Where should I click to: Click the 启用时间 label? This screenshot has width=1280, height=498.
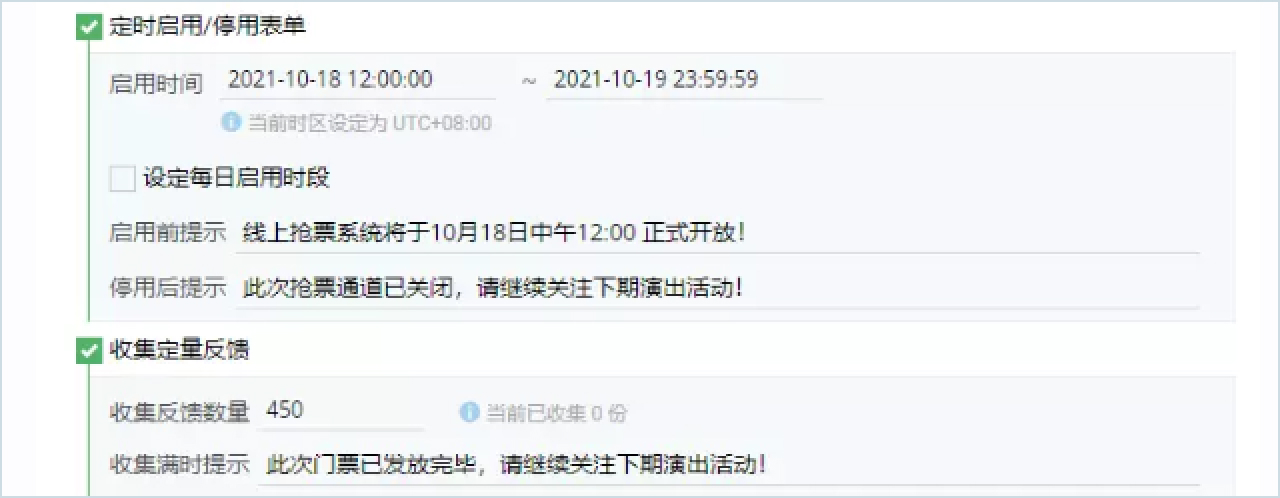coord(156,83)
